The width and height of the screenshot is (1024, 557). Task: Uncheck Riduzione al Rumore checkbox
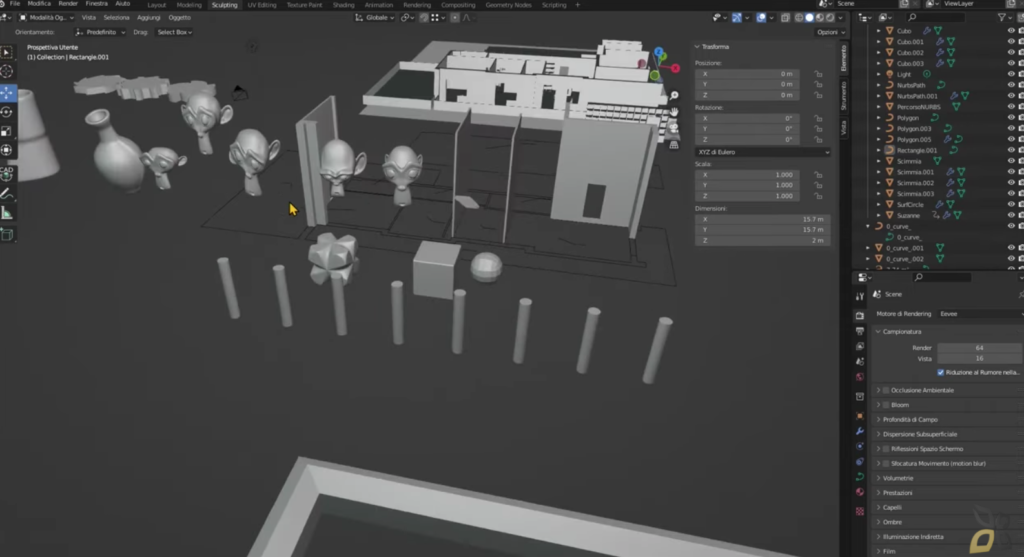(x=941, y=372)
